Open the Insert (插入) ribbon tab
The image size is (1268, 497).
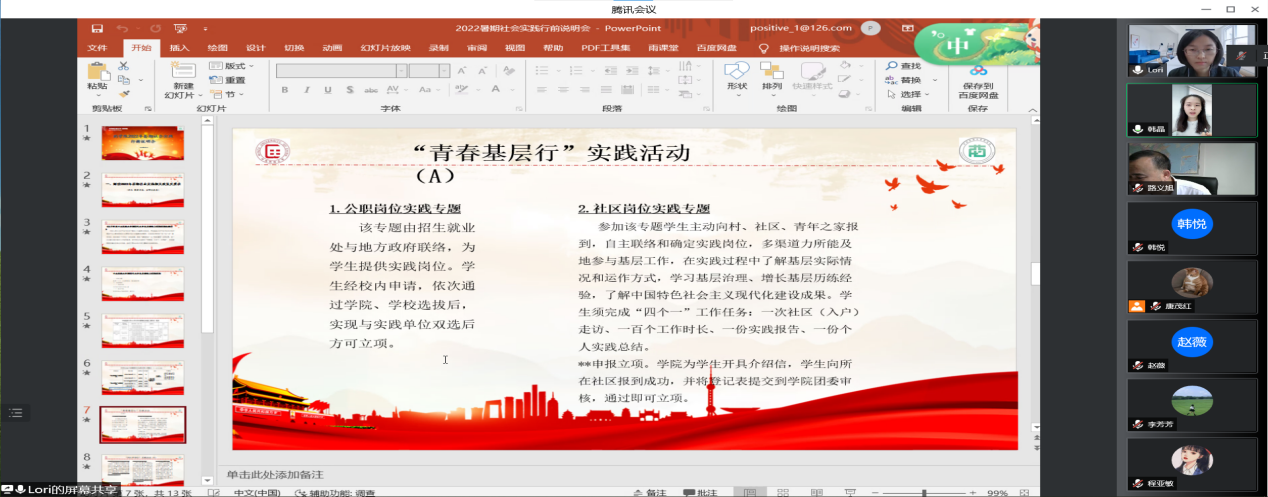coord(179,47)
